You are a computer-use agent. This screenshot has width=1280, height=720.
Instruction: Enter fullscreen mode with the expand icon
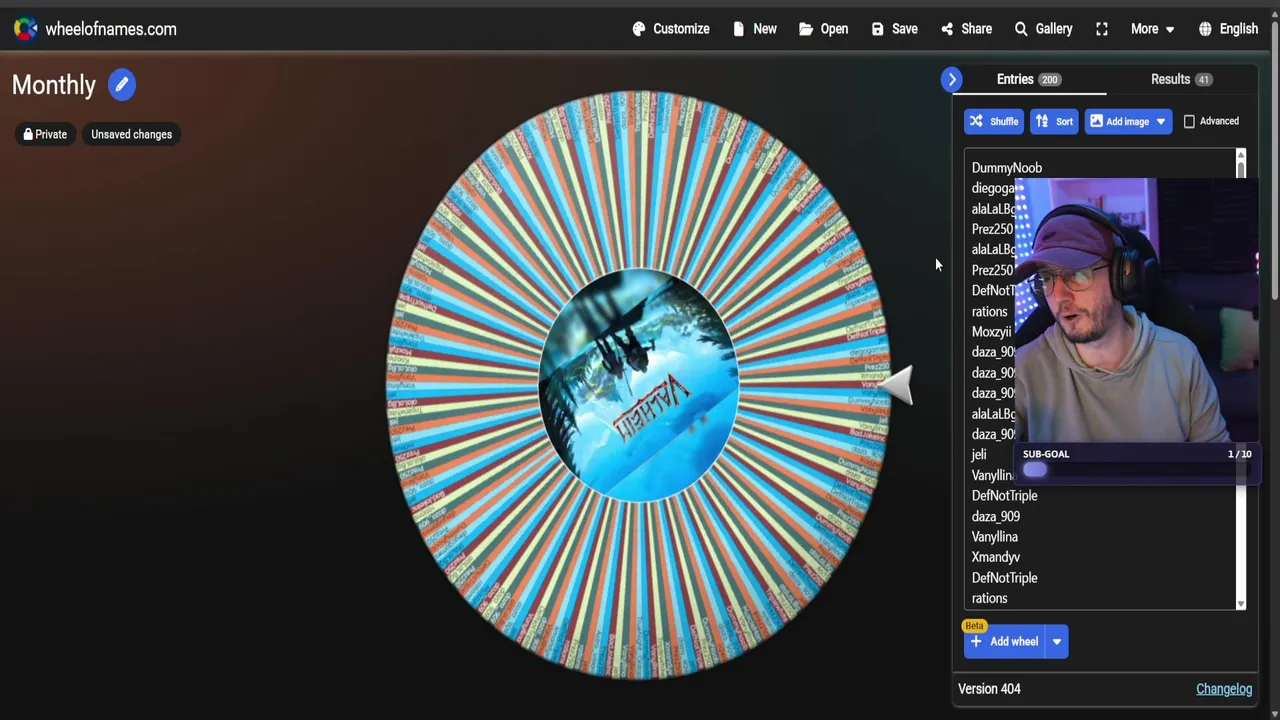coord(1102,29)
